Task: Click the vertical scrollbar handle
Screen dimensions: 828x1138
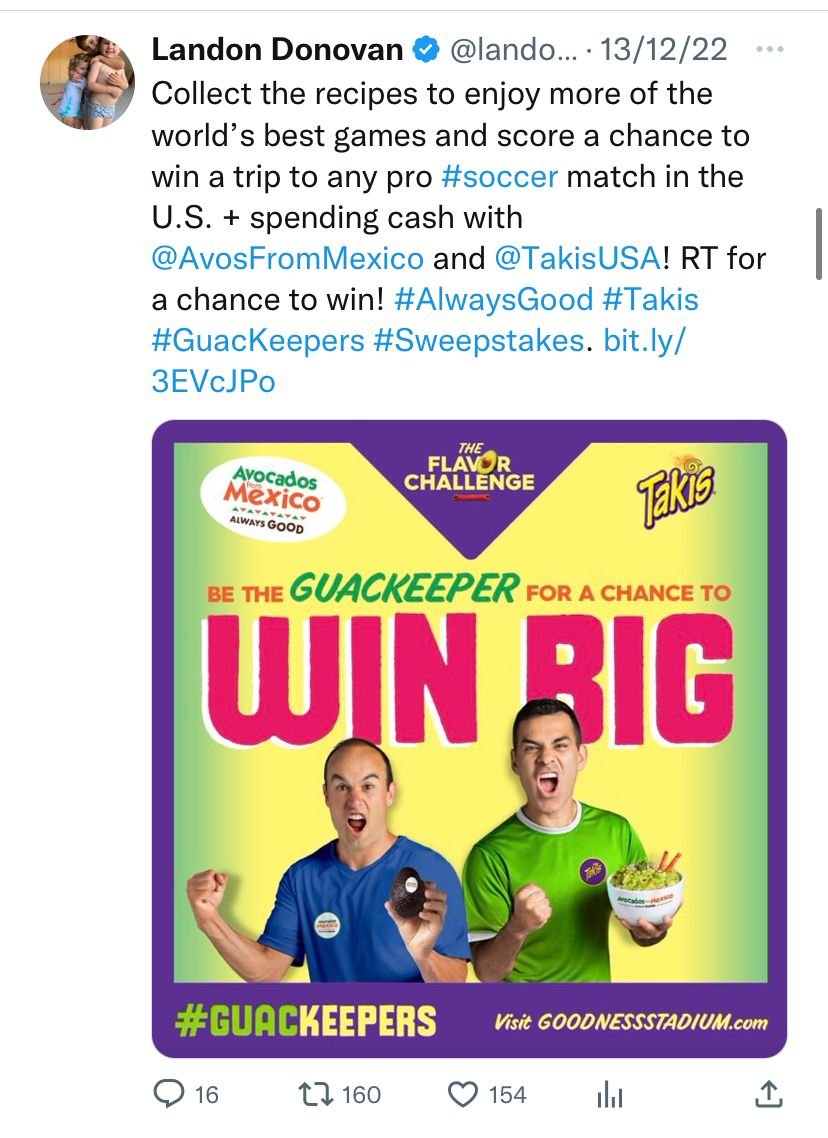Action: pos(819,244)
